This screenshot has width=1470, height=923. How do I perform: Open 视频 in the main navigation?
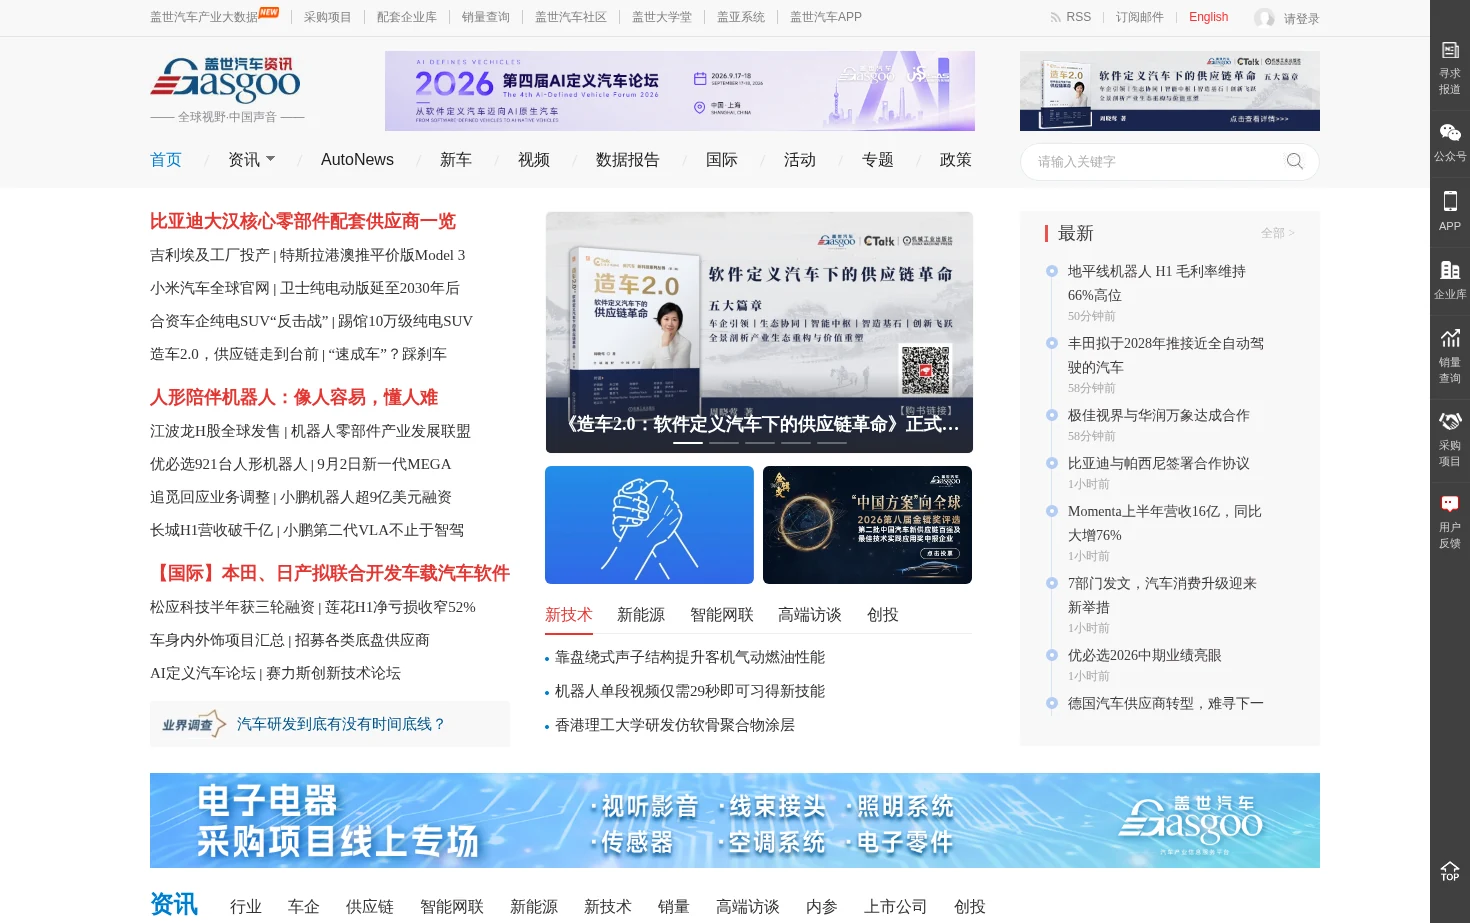[534, 160]
